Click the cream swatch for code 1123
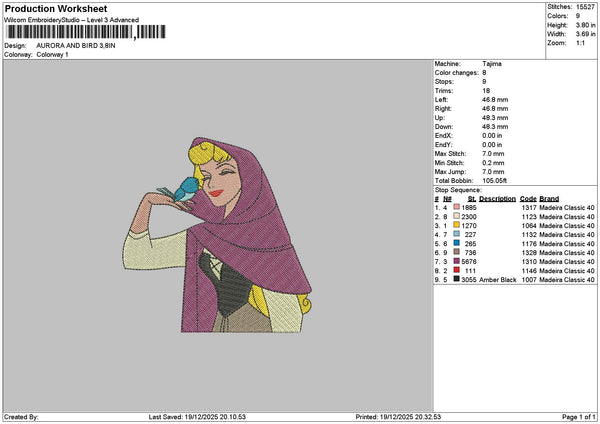Viewport: 600px width, 424px height. [x=456, y=216]
